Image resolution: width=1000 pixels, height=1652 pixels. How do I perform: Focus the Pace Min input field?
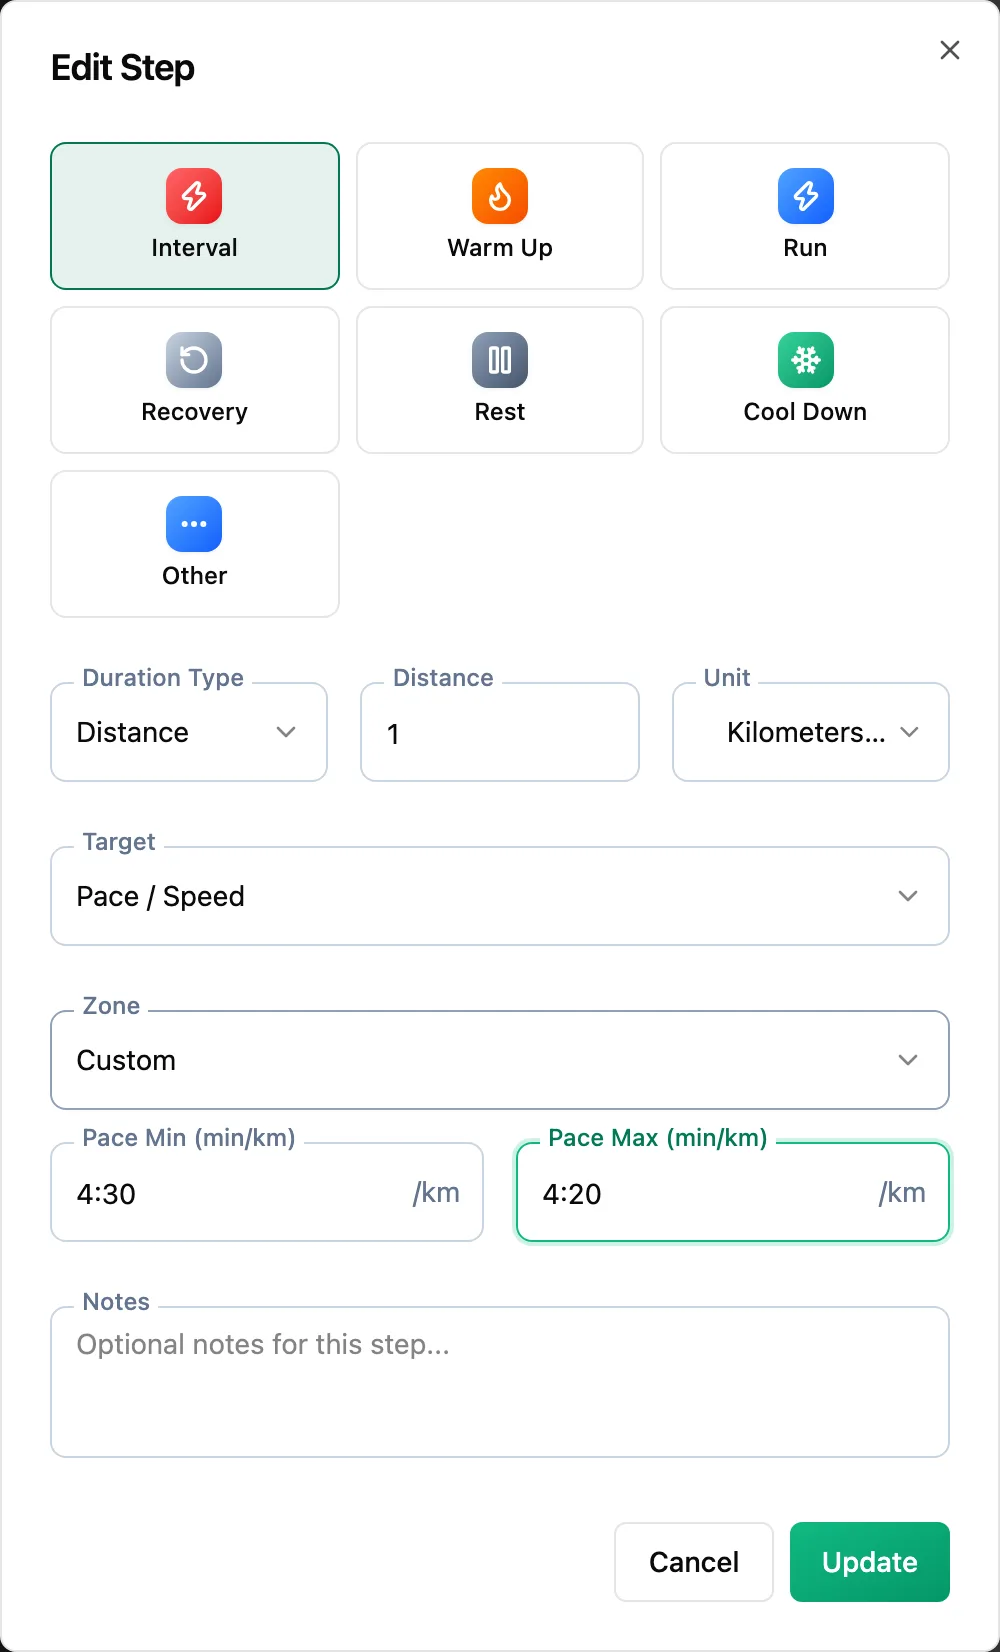[x=267, y=1192]
